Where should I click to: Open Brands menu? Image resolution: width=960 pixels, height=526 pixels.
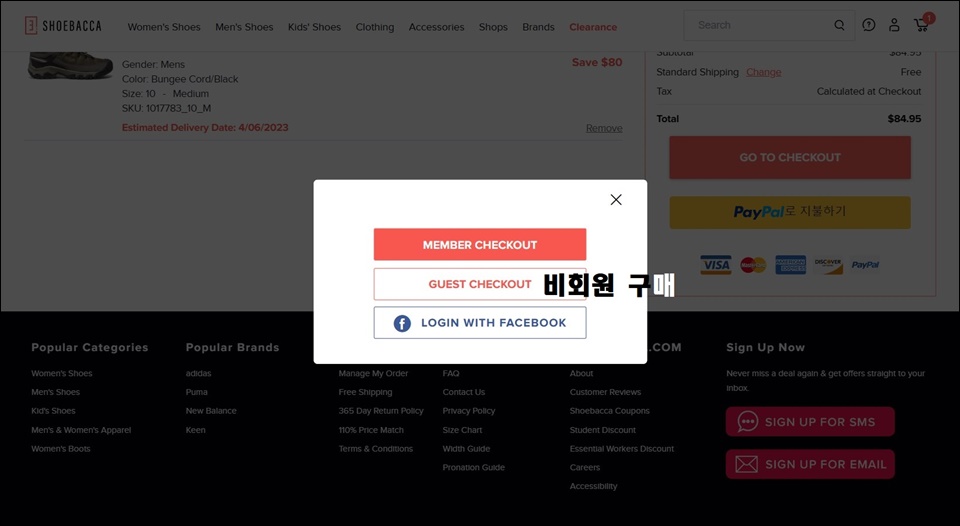click(x=538, y=27)
